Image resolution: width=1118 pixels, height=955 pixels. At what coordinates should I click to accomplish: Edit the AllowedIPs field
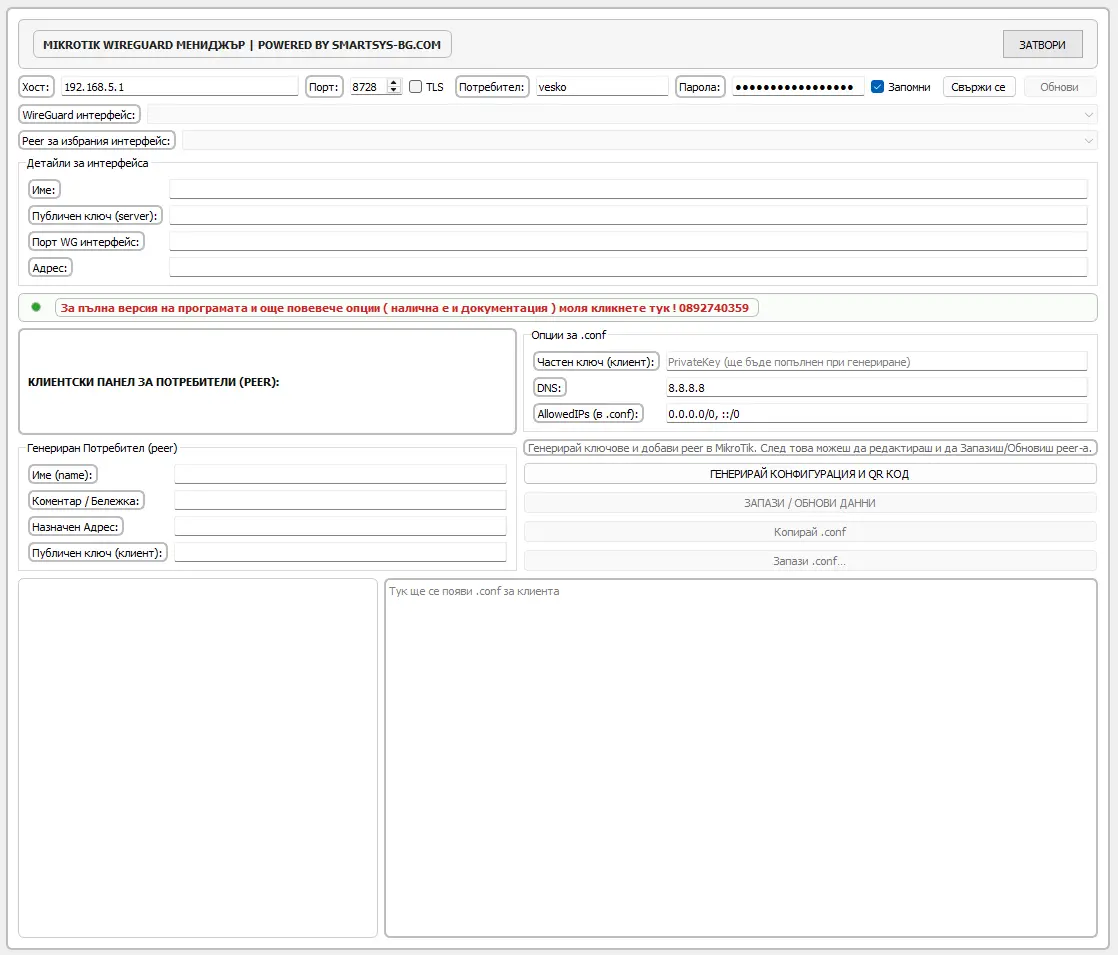click(x=875, y=414)
